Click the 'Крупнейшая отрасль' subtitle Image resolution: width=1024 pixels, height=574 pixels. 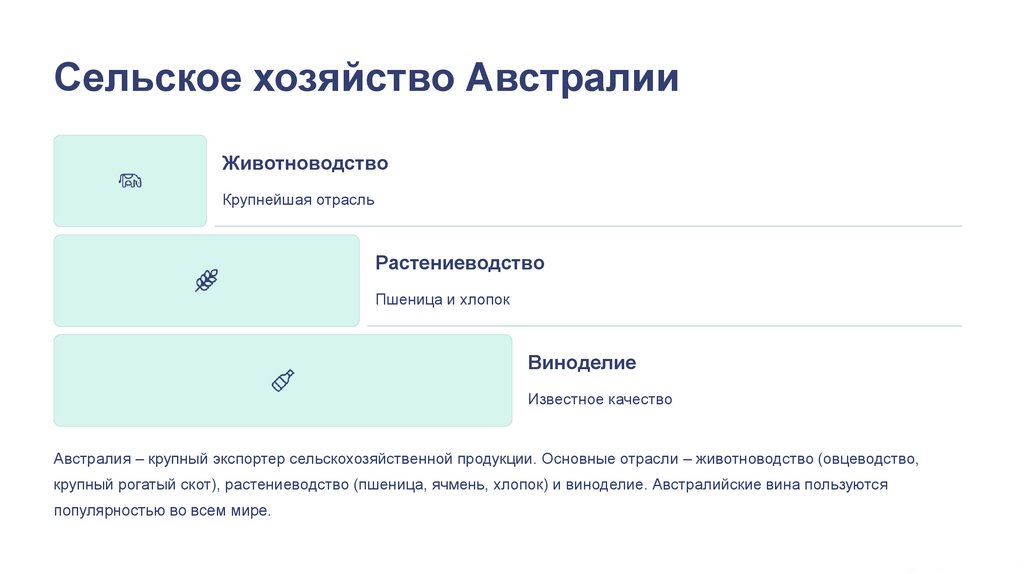[x=298, y=200]
